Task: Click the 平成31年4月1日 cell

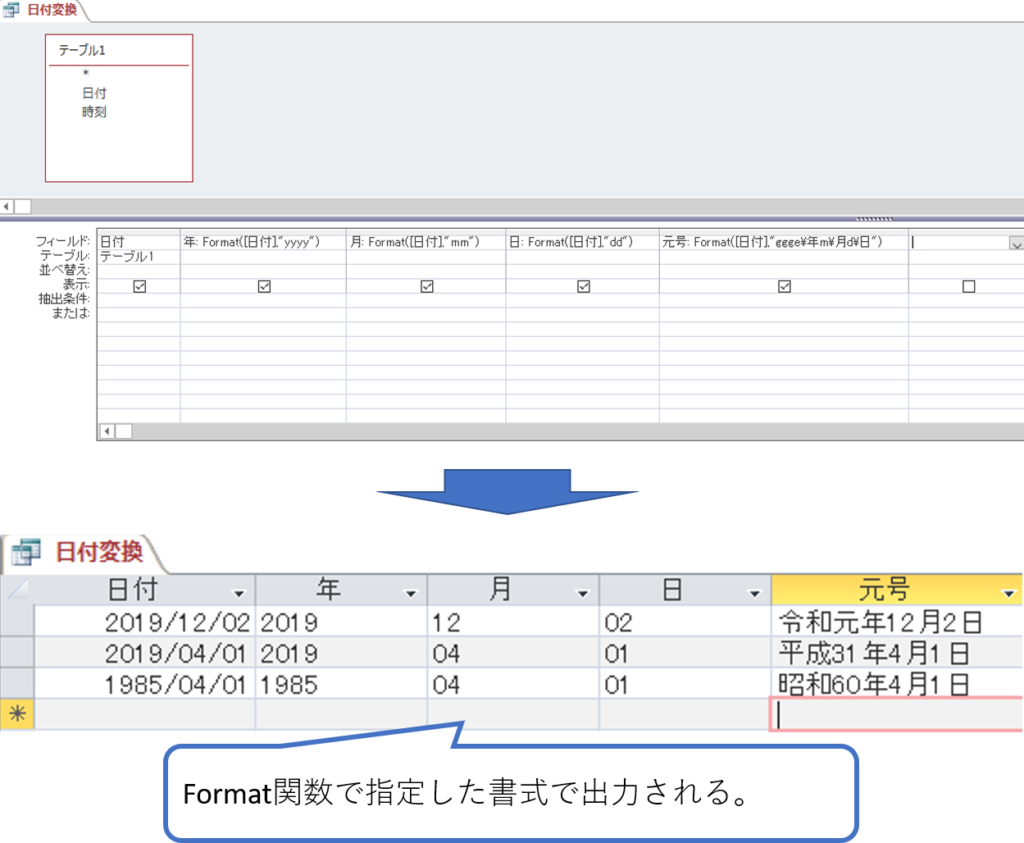Action: pyautogui.click(x=897, y=652)
